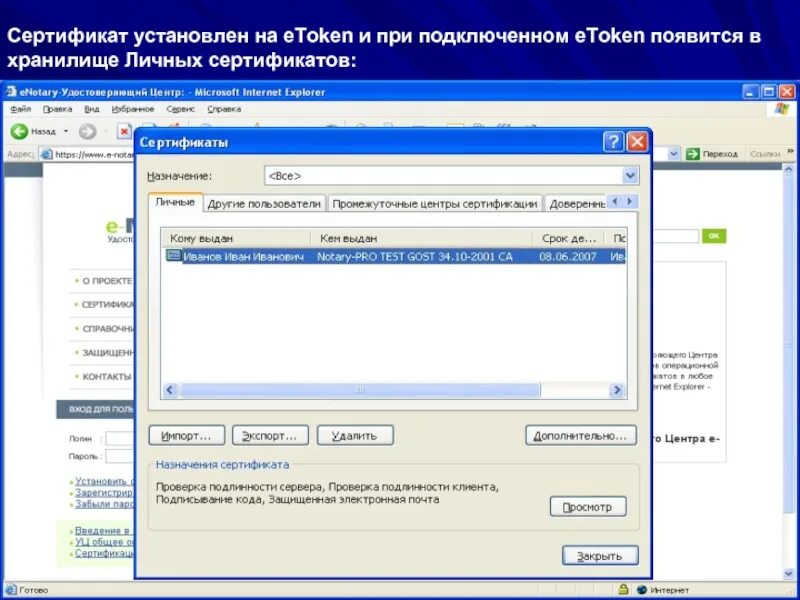Click the Back arrow icon in Internet Explorer
The image size is (800, 600).
(19, 132)
